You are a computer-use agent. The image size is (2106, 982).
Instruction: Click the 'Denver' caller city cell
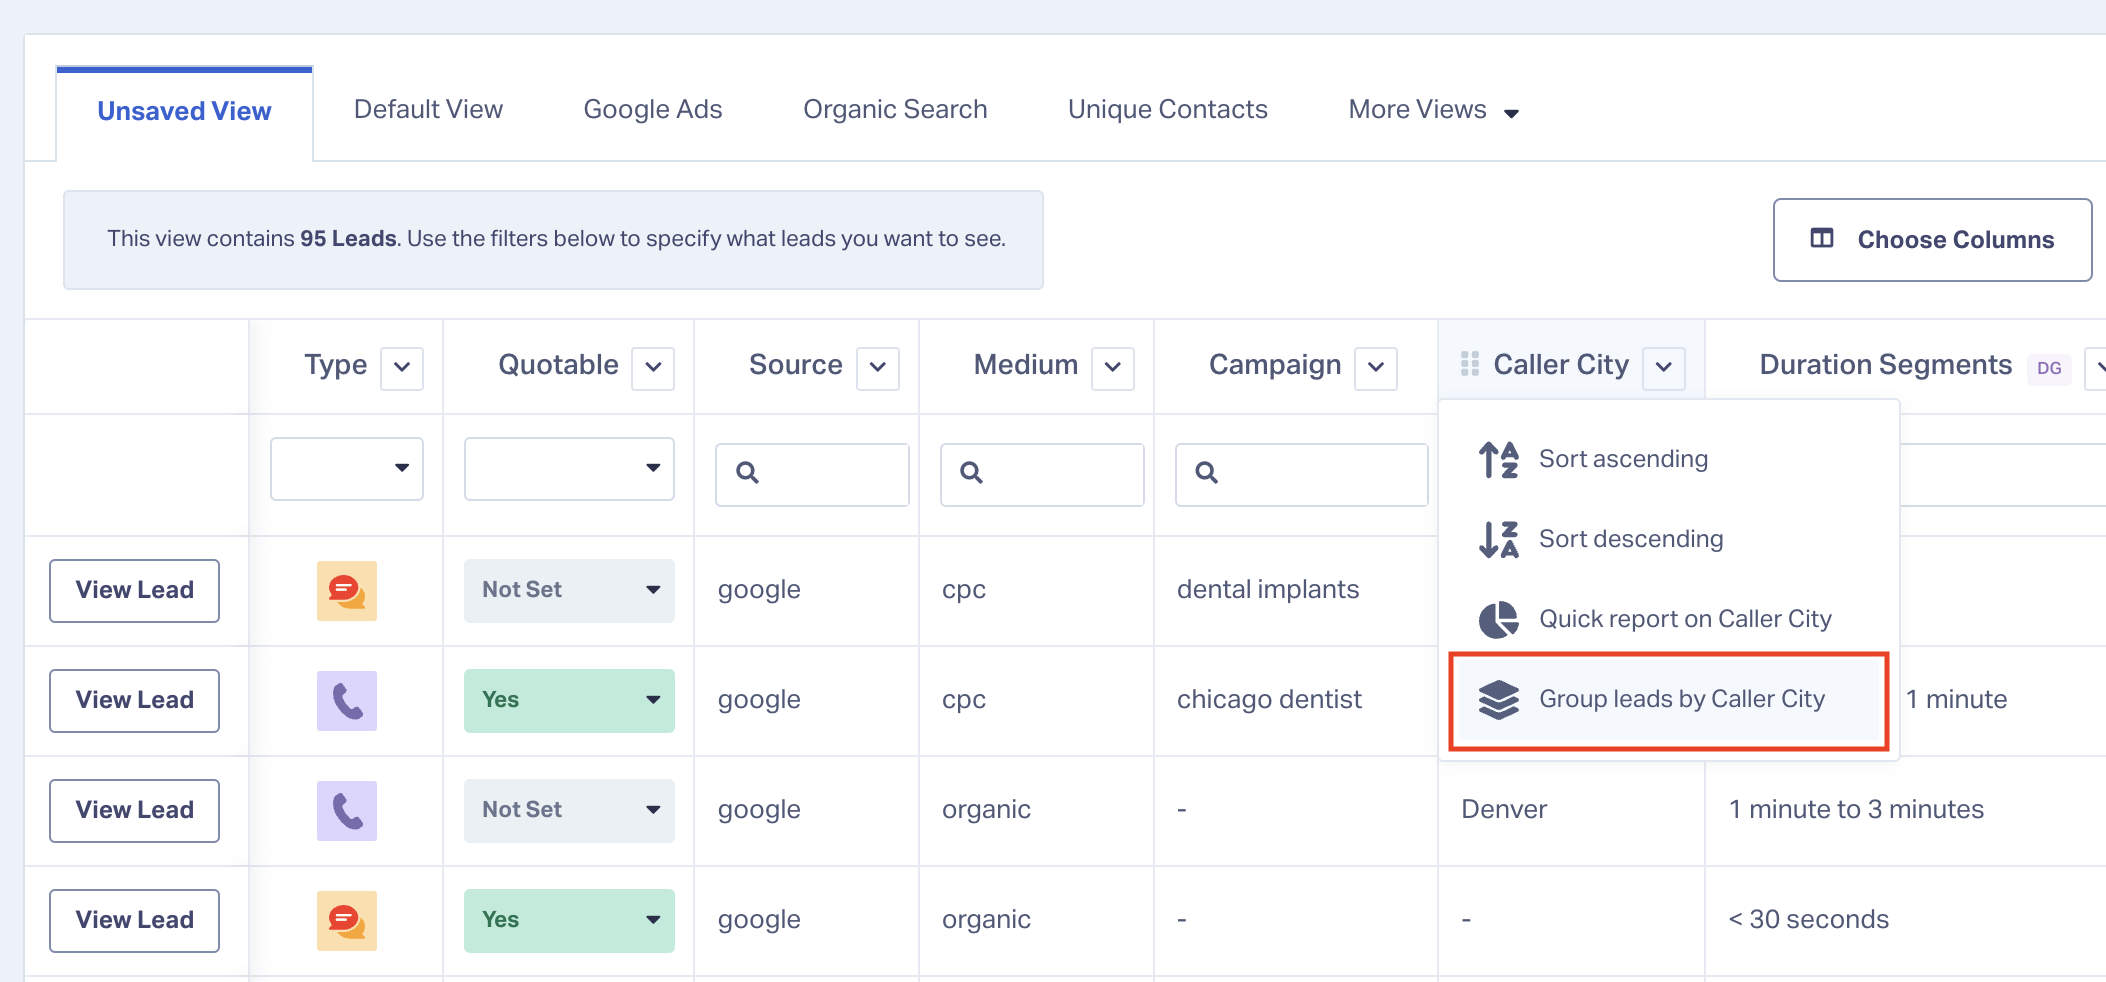1504,809
